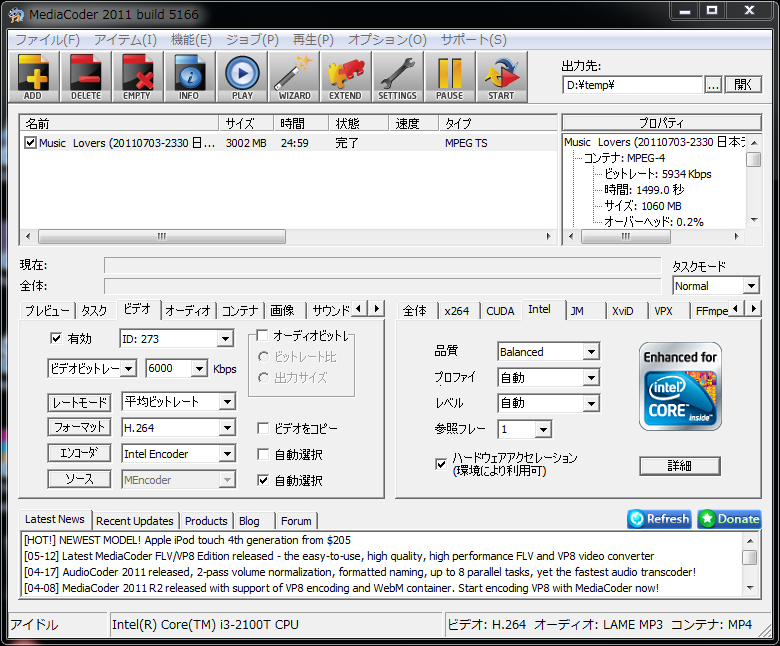This screenshot has height=646, width=780.
Task: Select the ビットレート比 radio button
Action: [264, 357]
